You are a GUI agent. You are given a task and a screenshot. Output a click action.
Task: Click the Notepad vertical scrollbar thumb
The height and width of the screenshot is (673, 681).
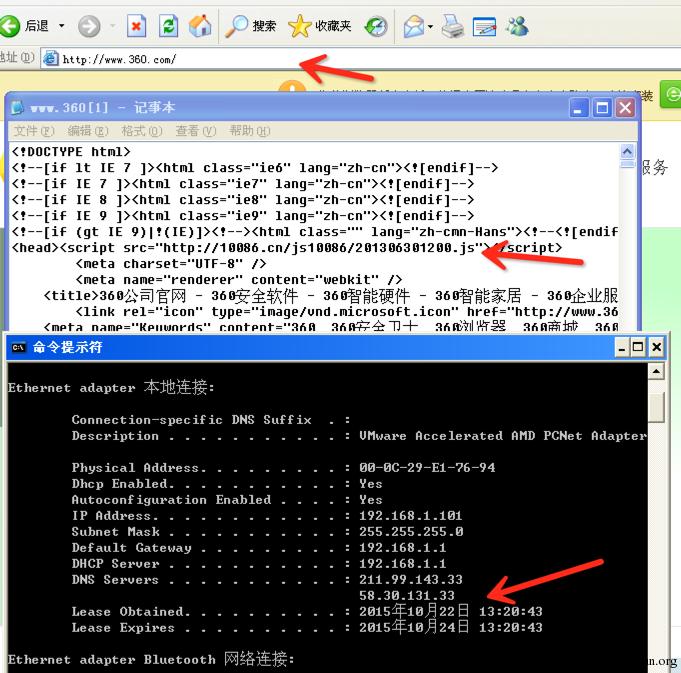(x=627, y=164)
